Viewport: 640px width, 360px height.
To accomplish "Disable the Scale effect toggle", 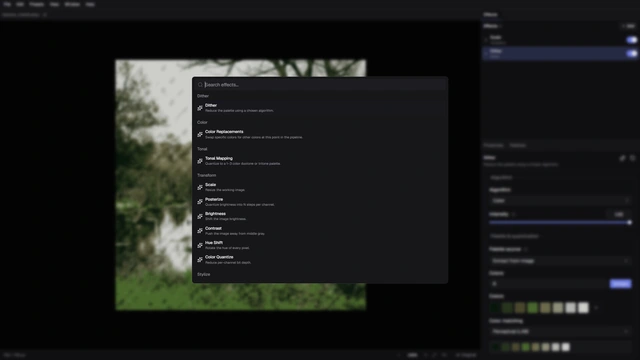I will [631, 40].
